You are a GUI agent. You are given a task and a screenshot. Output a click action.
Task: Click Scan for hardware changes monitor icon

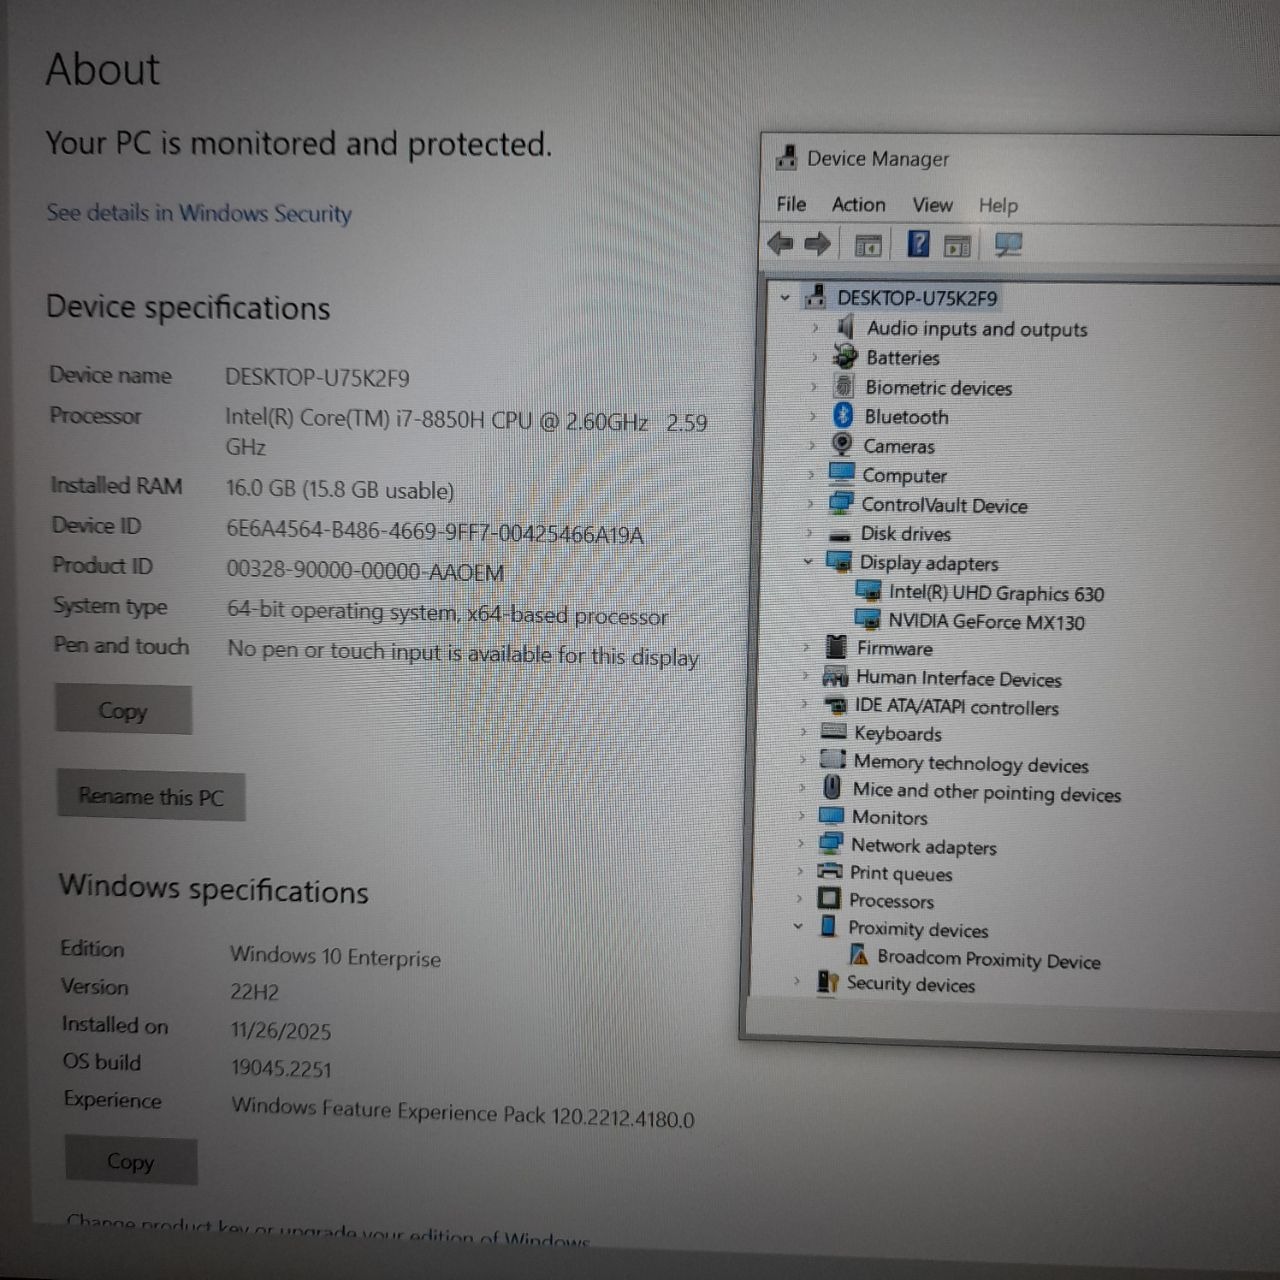coord(1008,244)
